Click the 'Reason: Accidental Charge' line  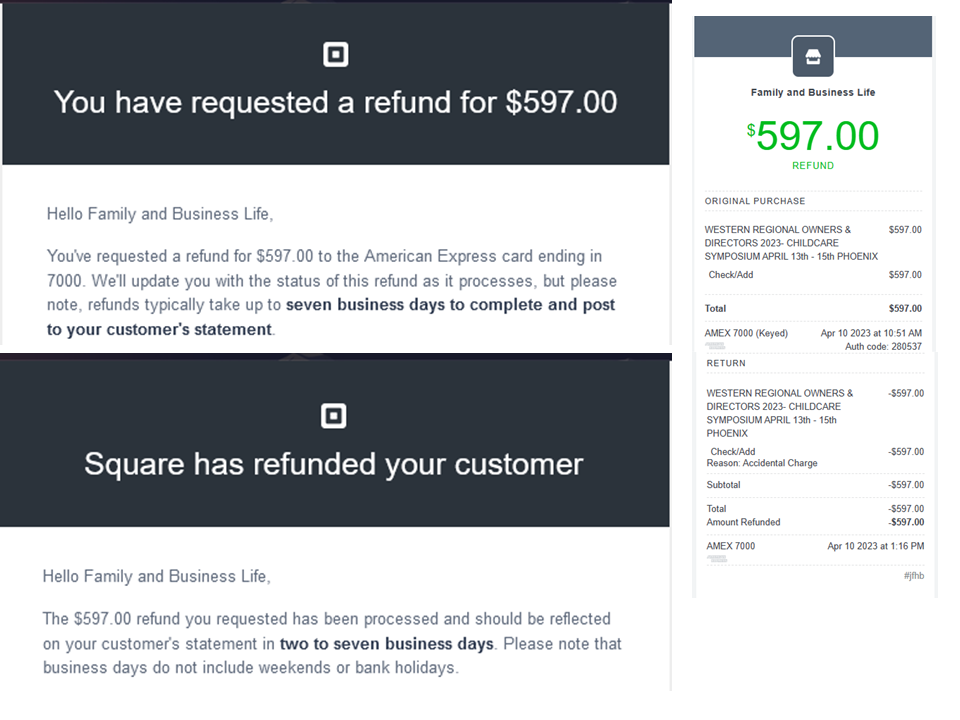tap(764, 463)
